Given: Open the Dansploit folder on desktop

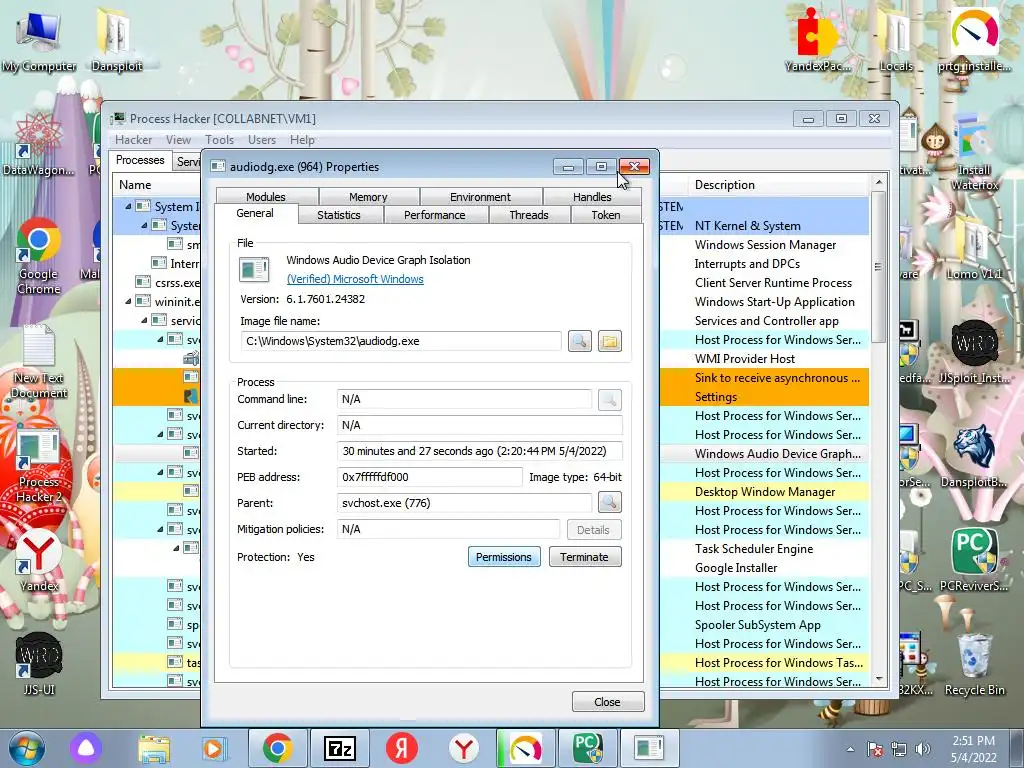Looking at the screenshot, I should [x=117, y=41].
